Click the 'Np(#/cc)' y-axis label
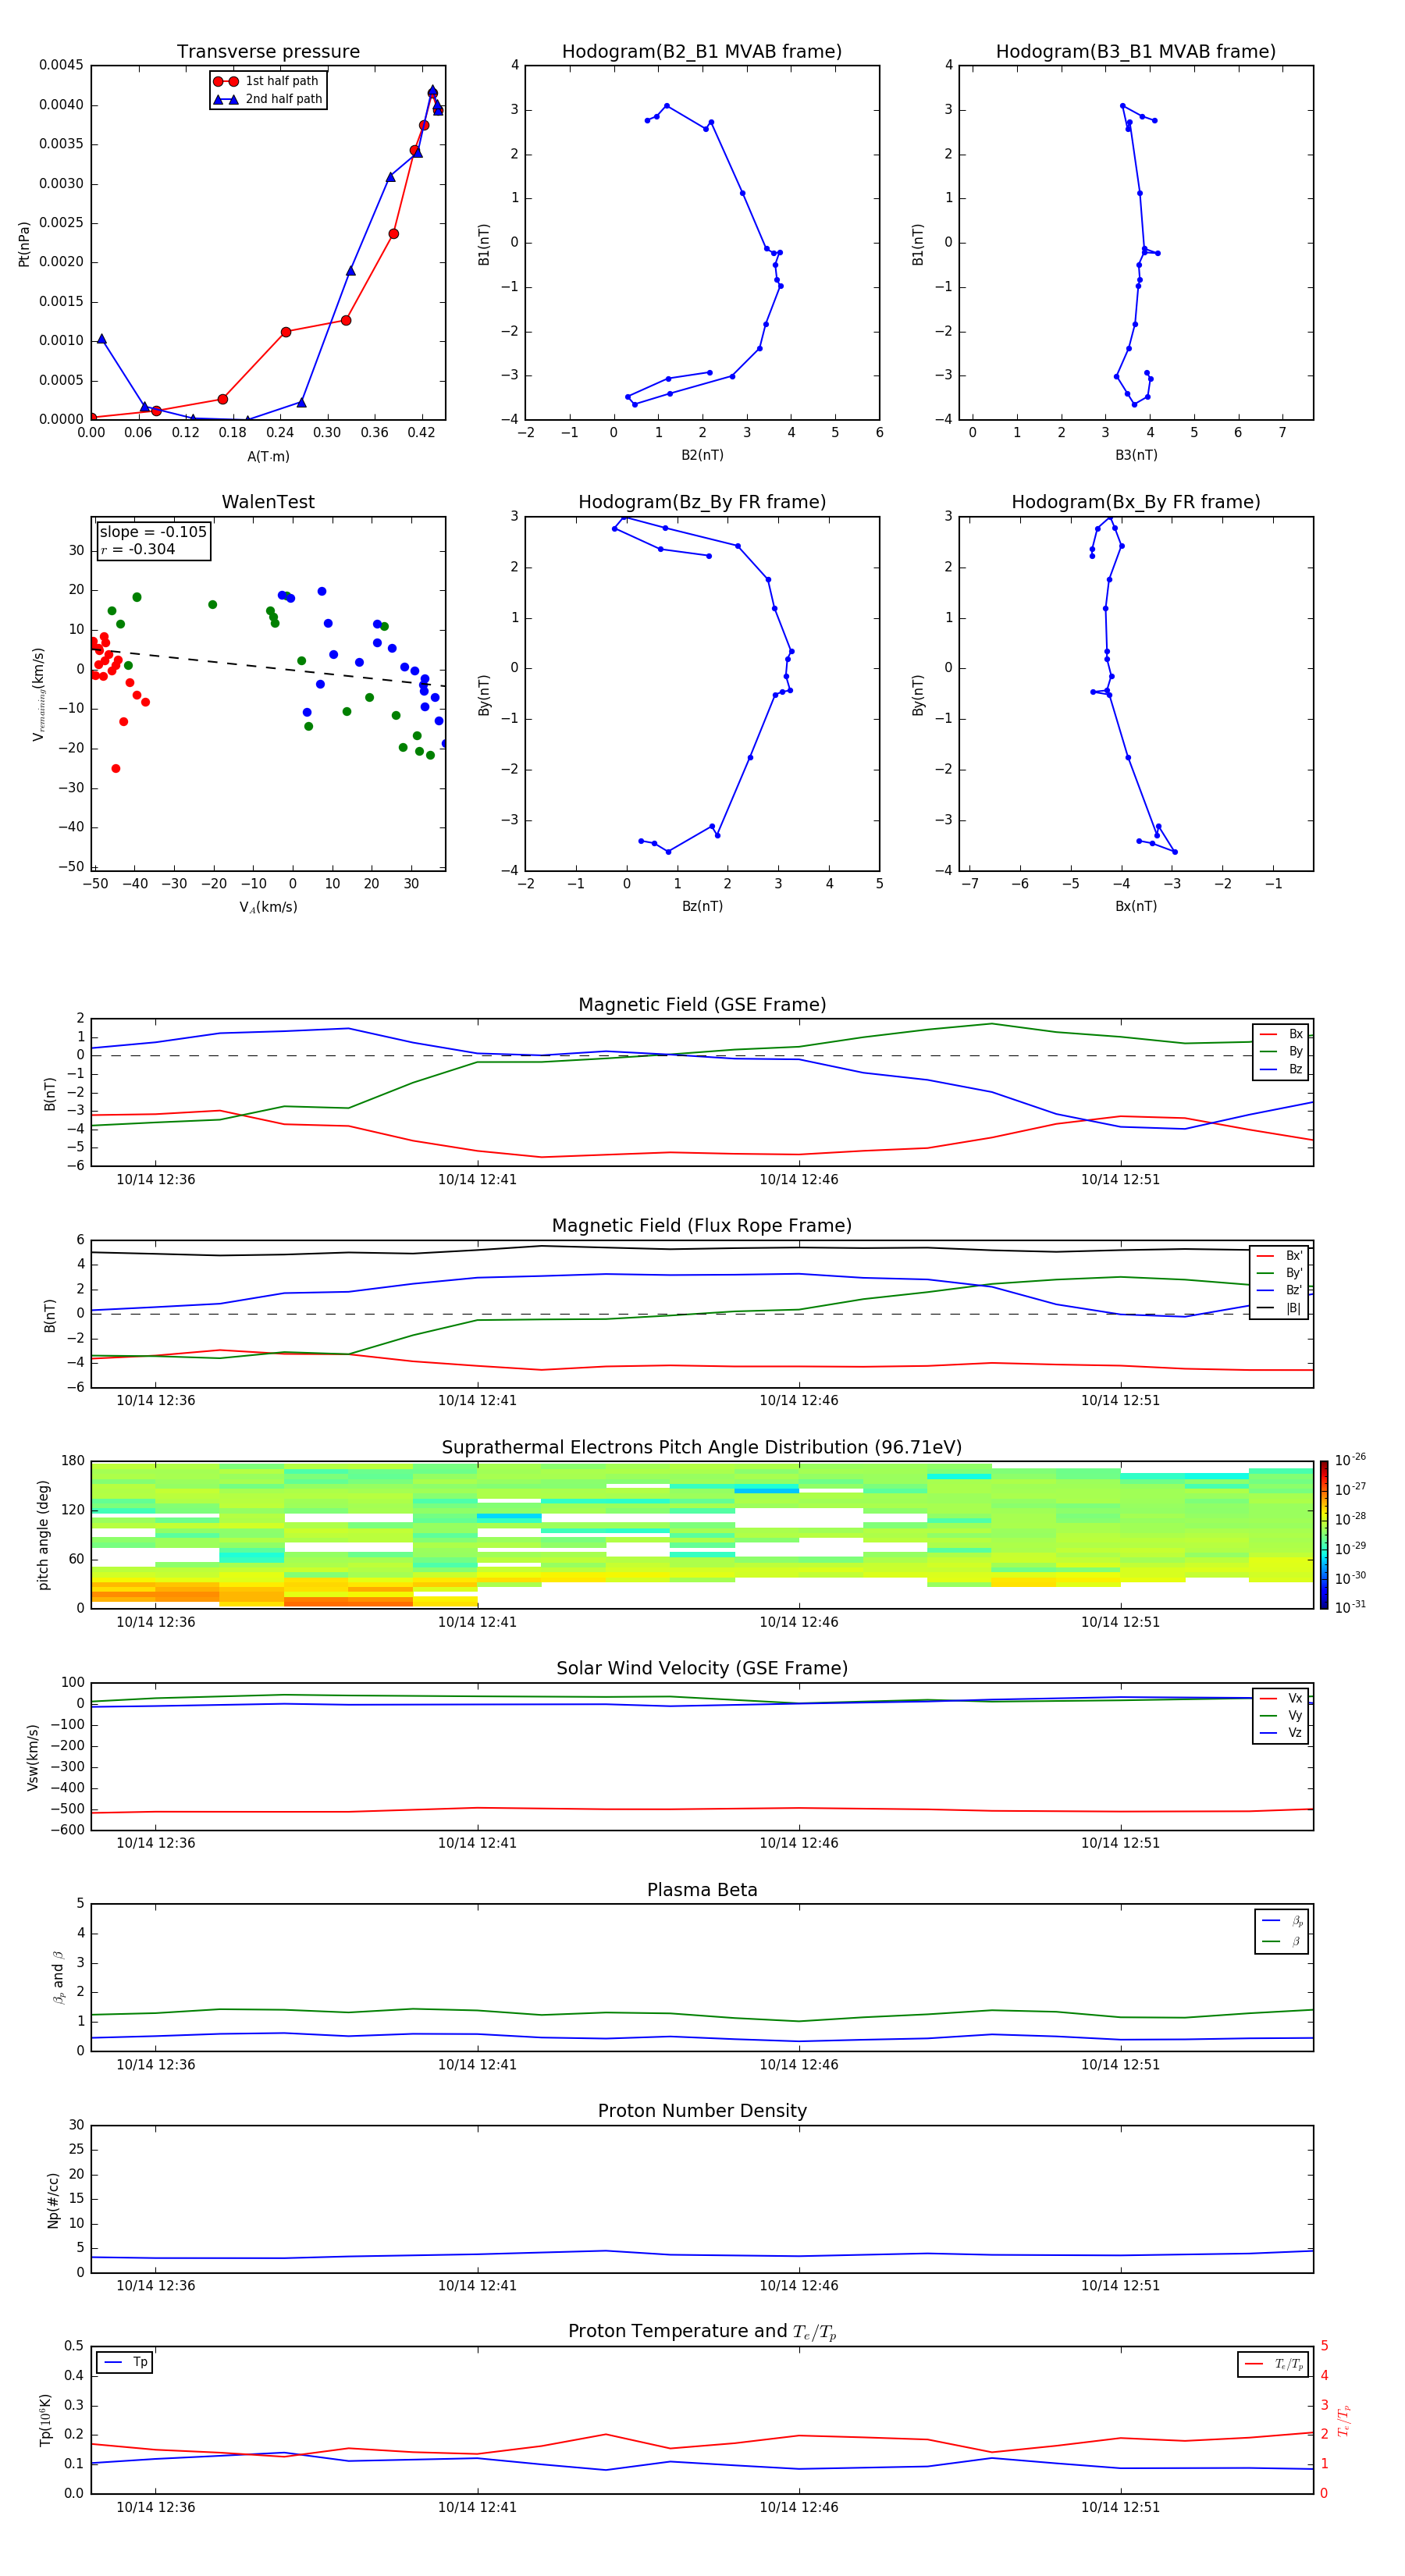 coord(53,2200)
